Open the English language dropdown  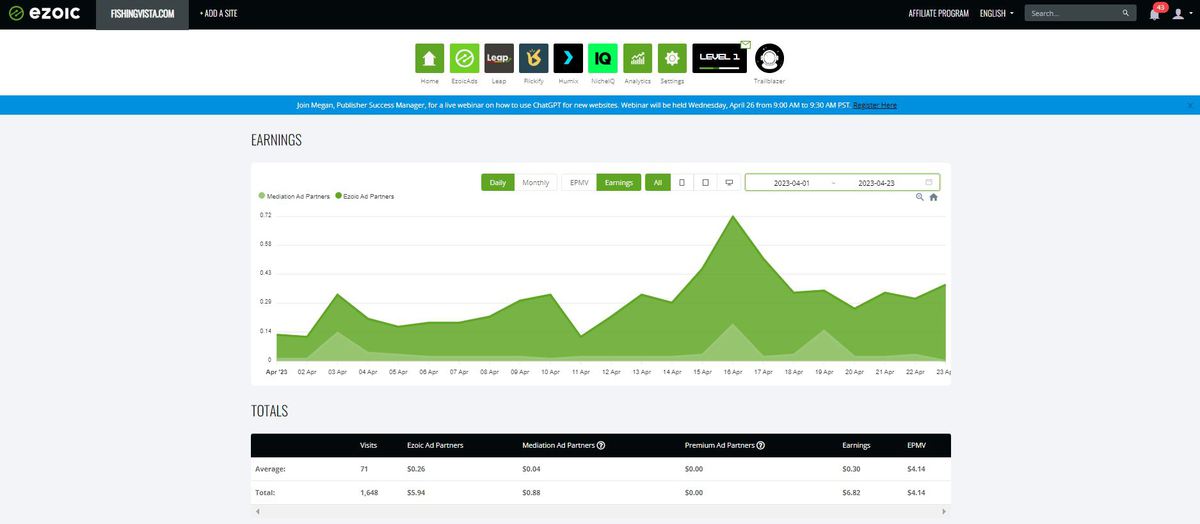tap(997, 14)
